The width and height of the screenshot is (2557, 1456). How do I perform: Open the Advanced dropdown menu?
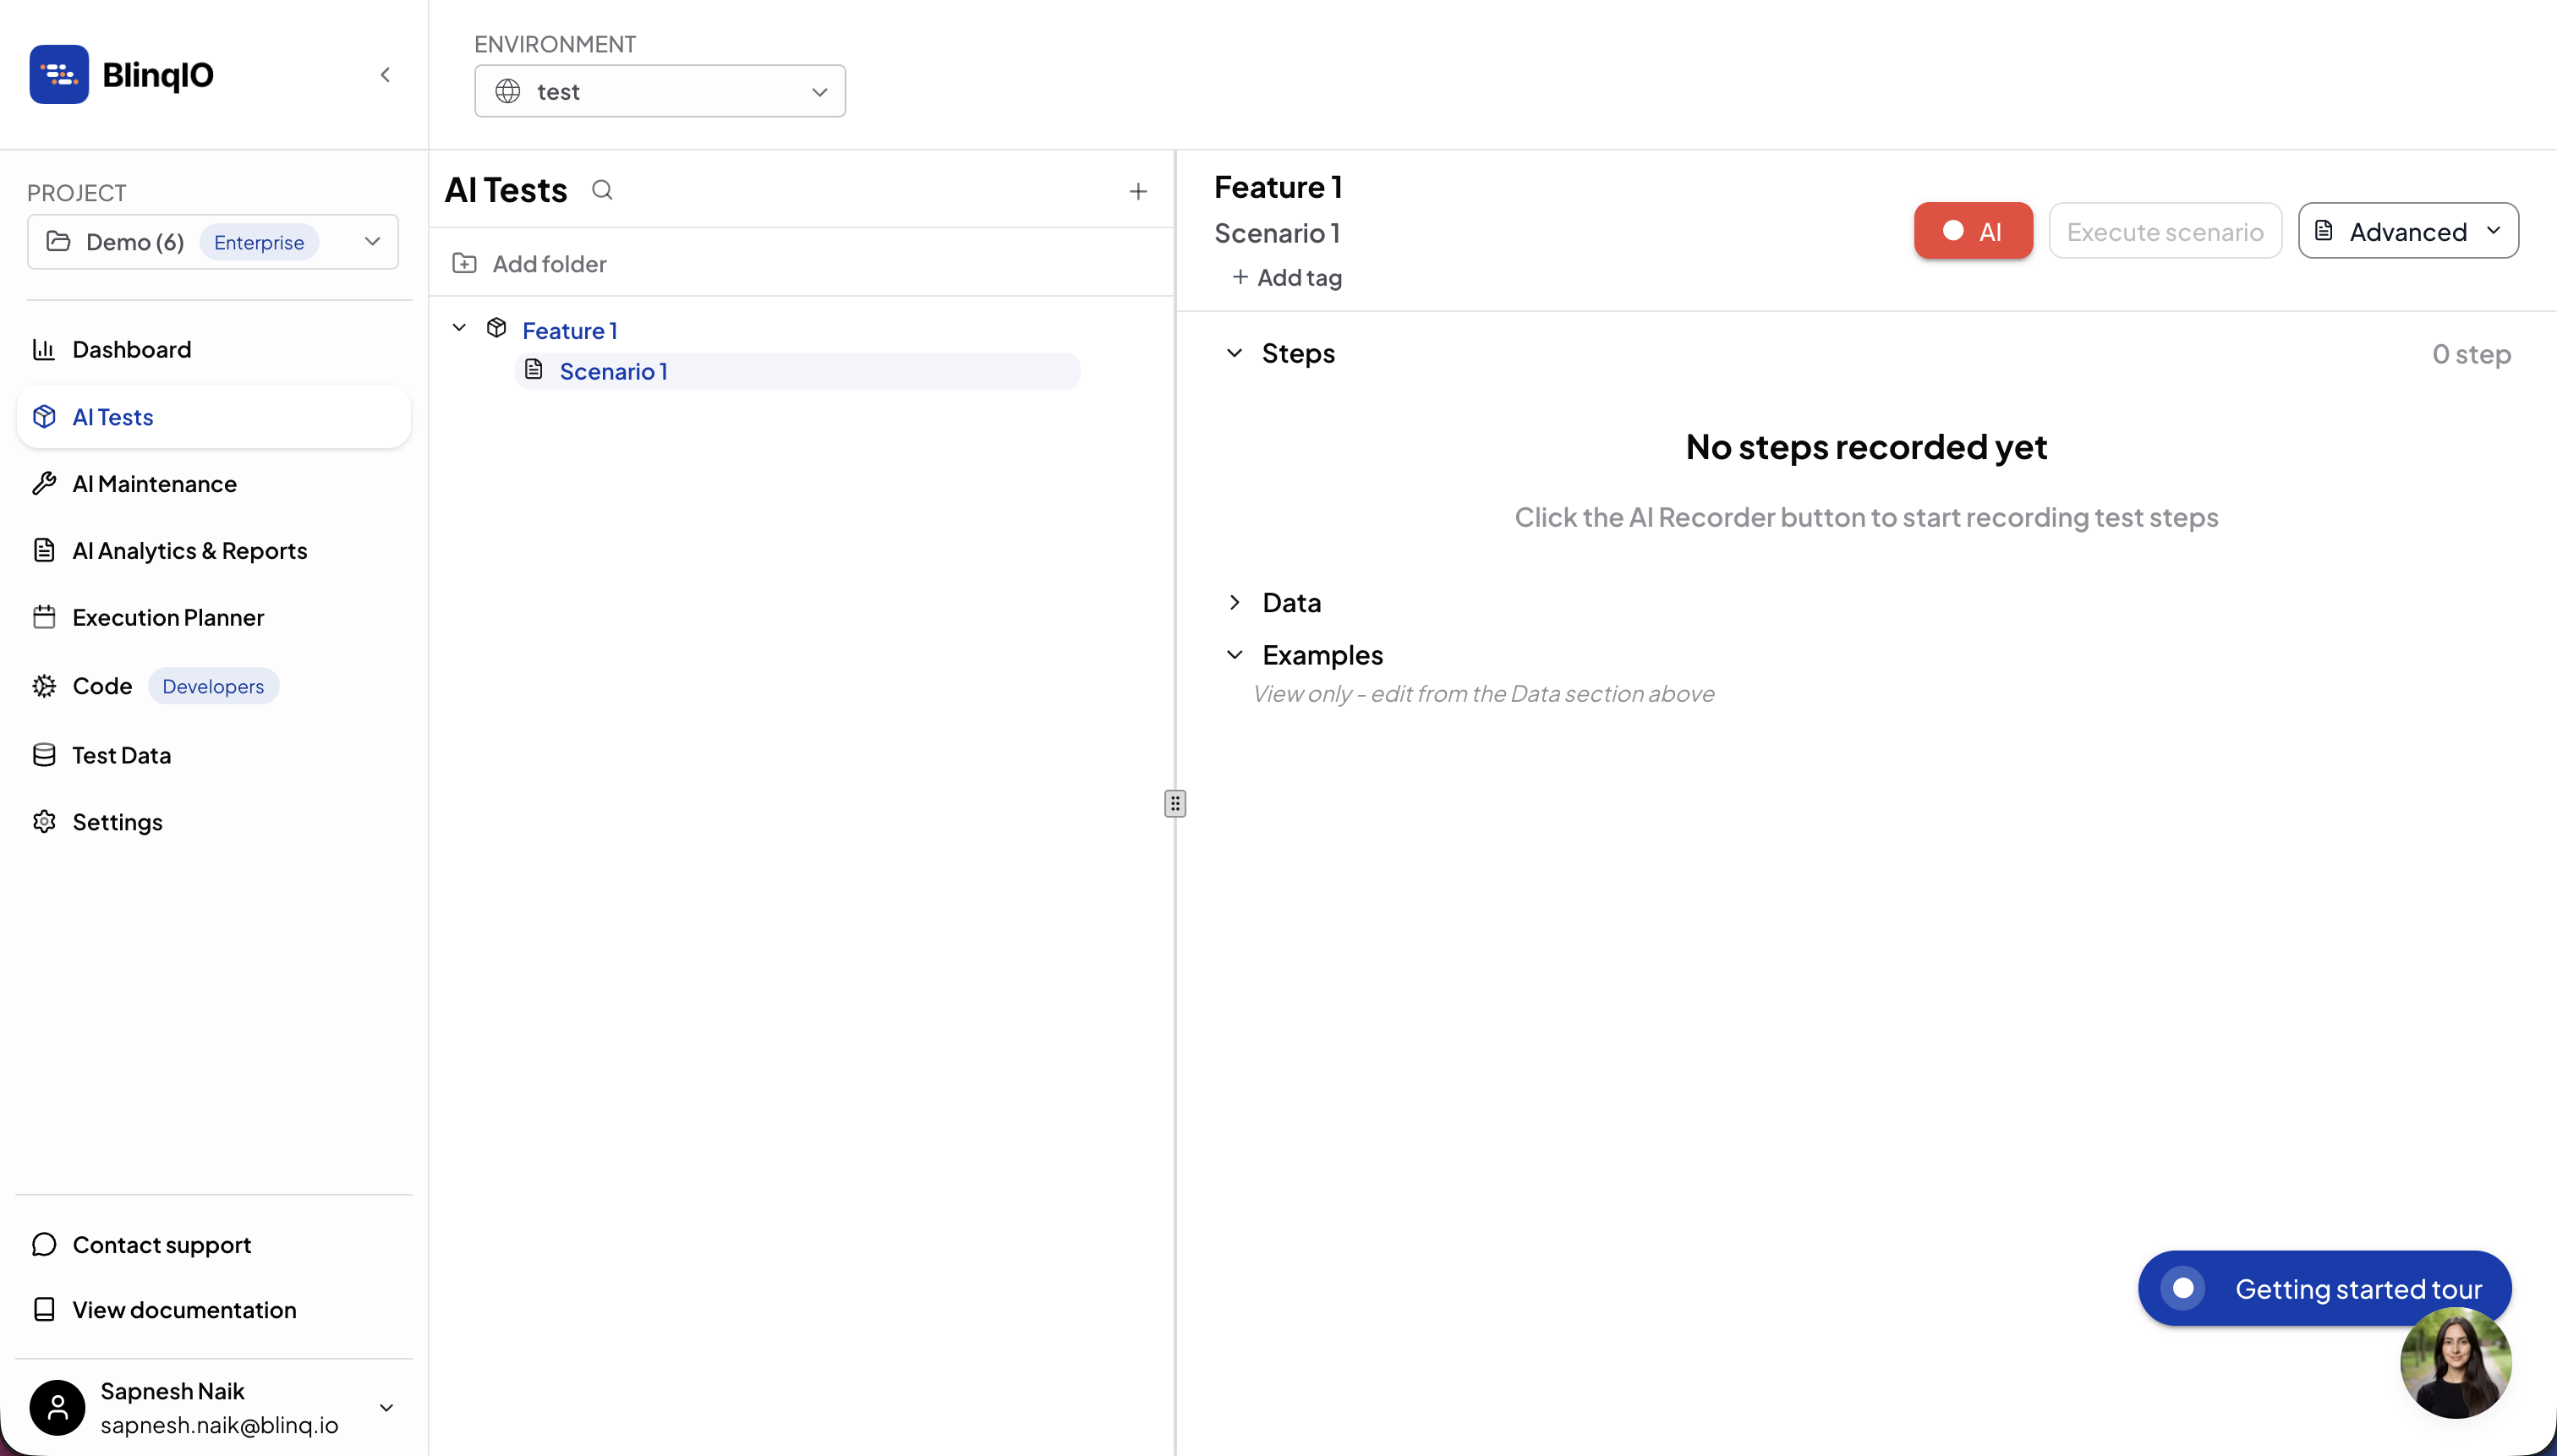point(2407,231)
